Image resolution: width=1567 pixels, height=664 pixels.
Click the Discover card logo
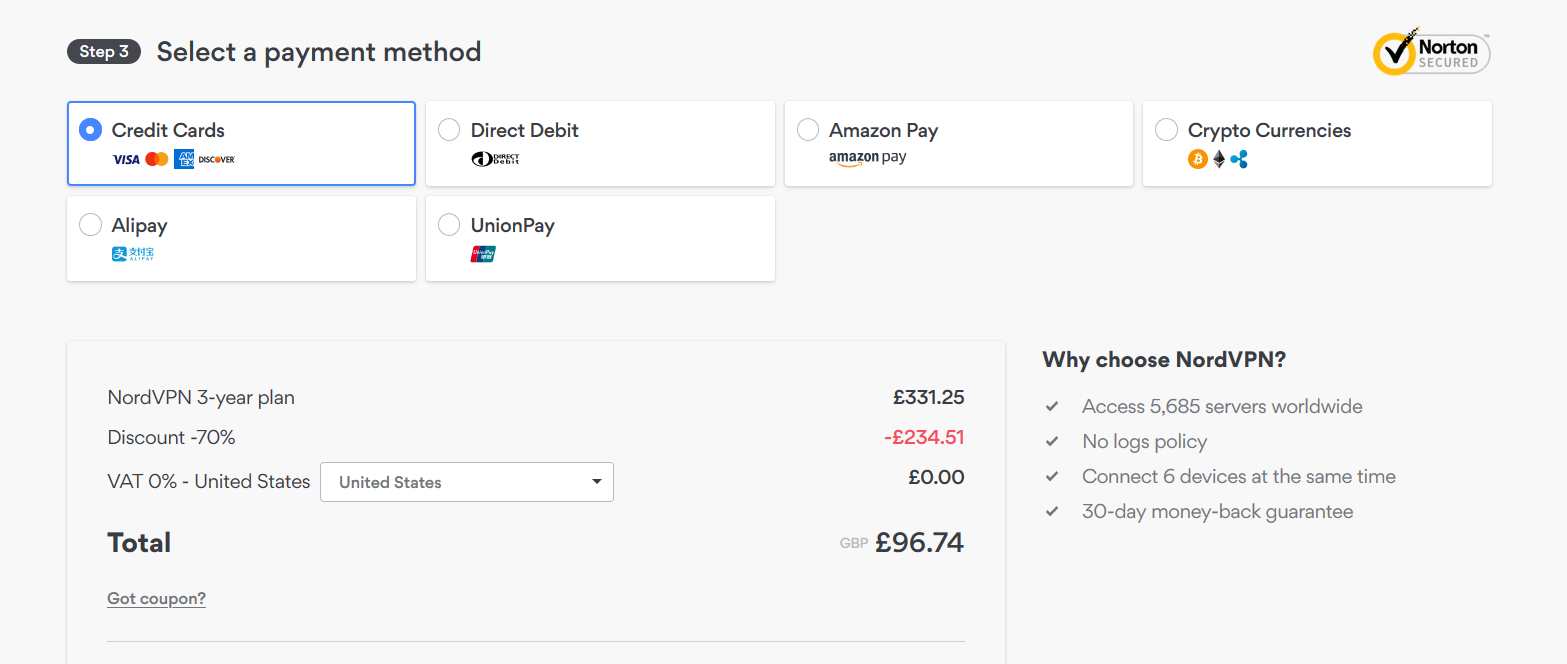tap(216, 159)
